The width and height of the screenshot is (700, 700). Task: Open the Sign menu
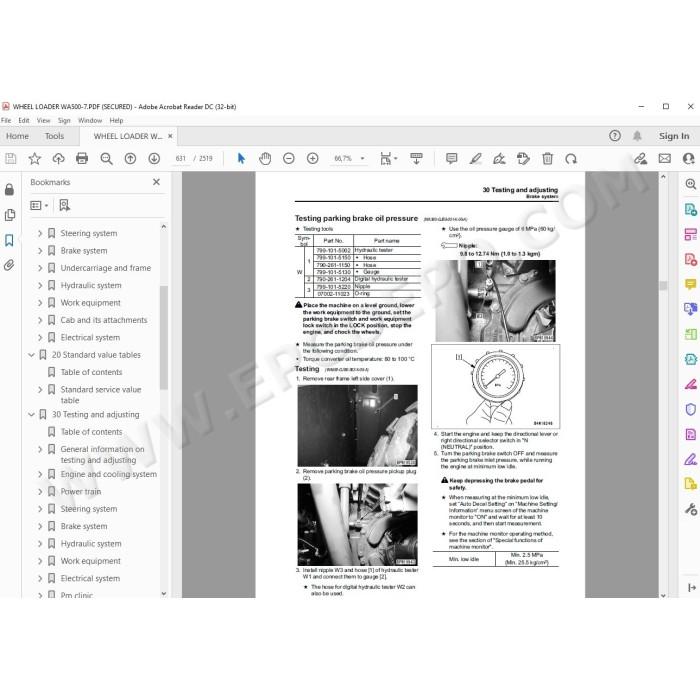point(64,121)
